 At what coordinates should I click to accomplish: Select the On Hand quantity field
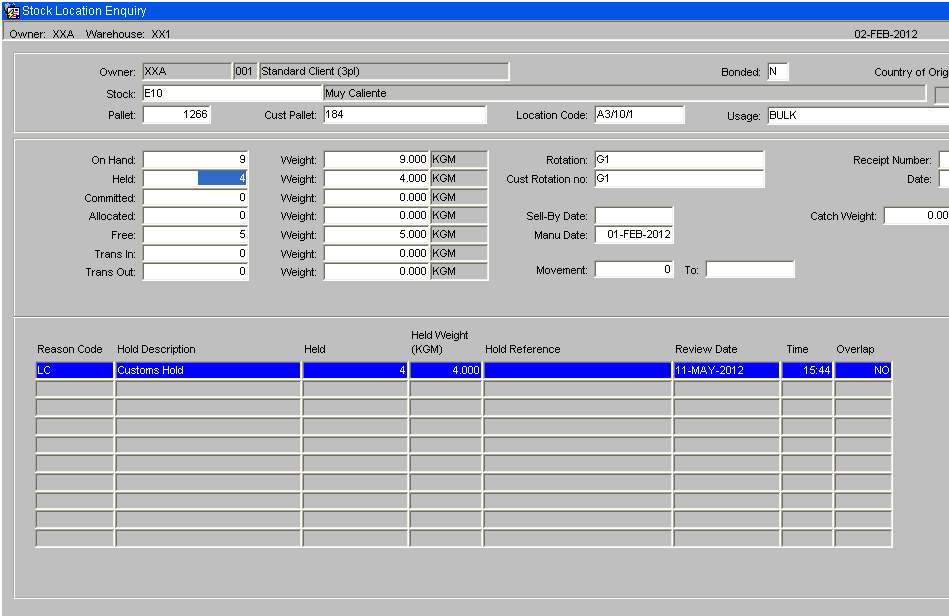[195, 160]
